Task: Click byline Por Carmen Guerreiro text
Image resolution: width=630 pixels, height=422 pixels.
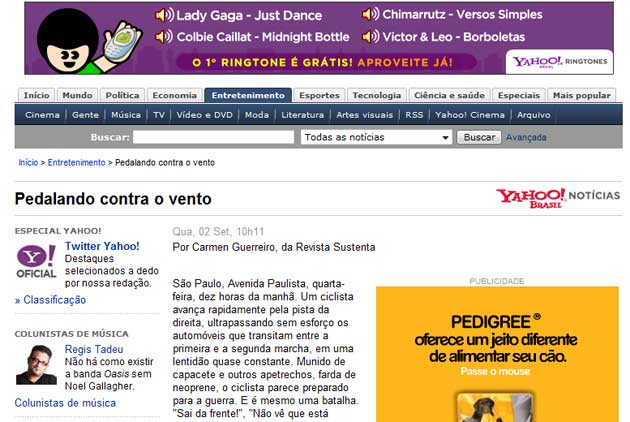Action: [274, 247]
